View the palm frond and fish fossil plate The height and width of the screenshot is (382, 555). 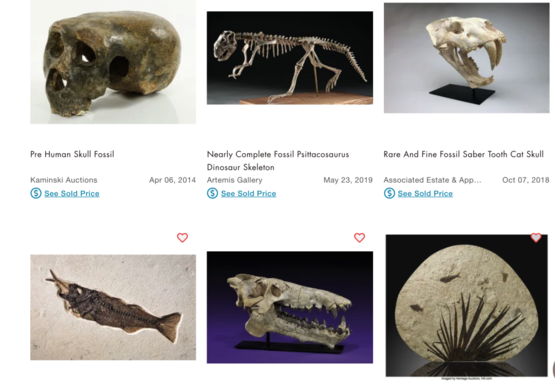coord(467,306)
